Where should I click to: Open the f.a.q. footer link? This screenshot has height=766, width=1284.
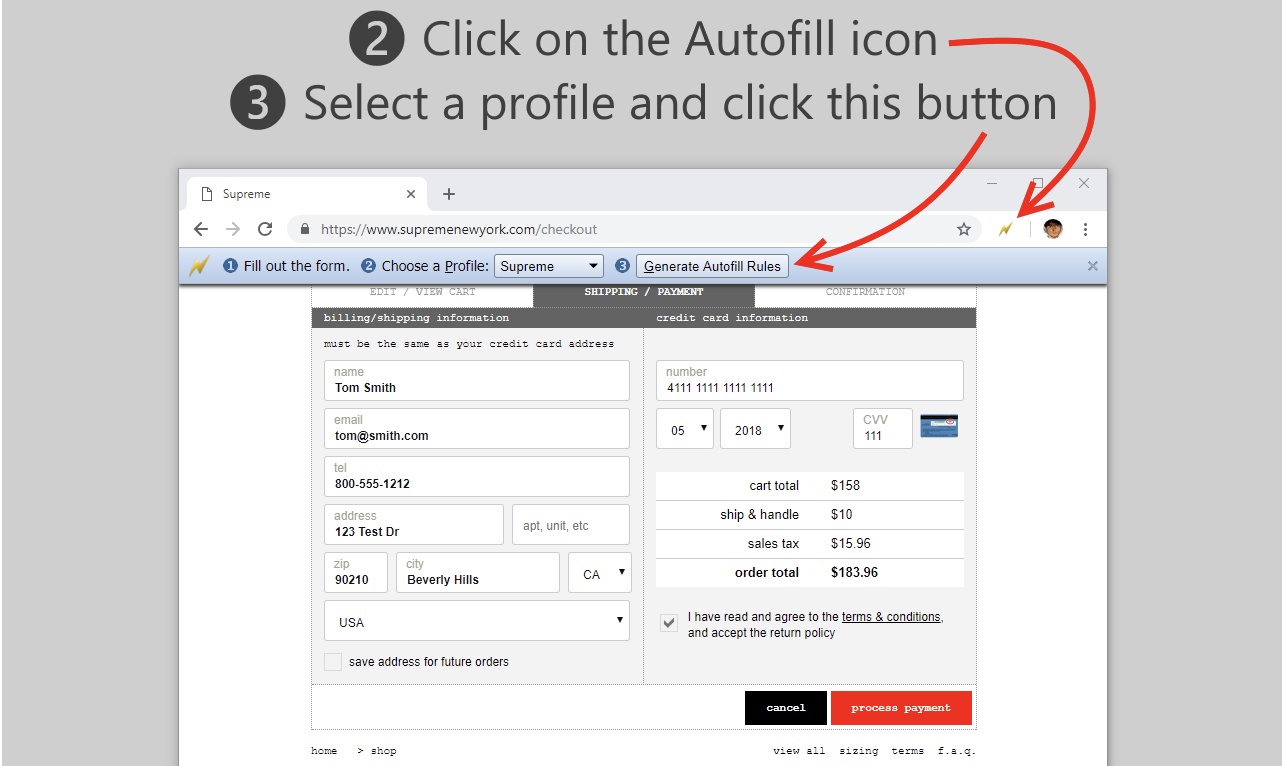click(x=956, y=751)
